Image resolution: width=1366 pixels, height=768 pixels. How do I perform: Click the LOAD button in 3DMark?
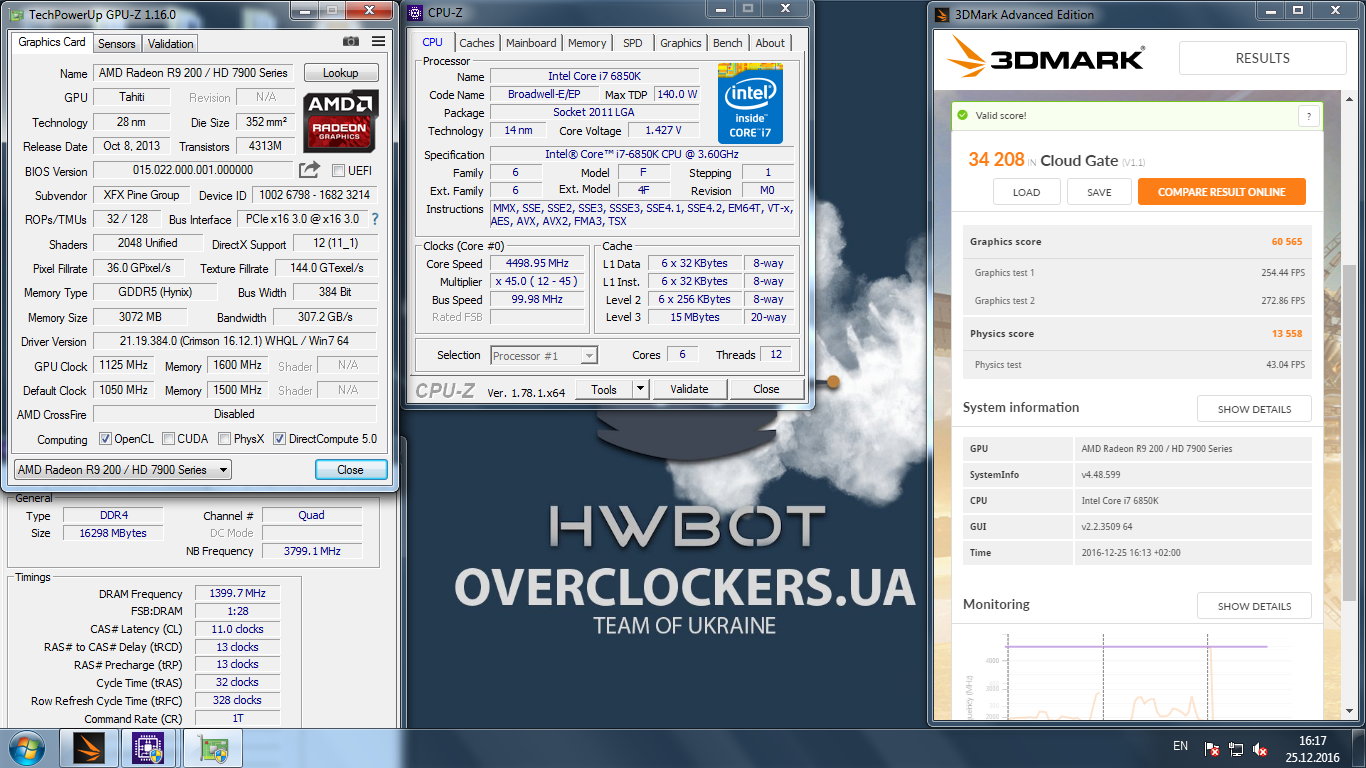(1027, 192)
